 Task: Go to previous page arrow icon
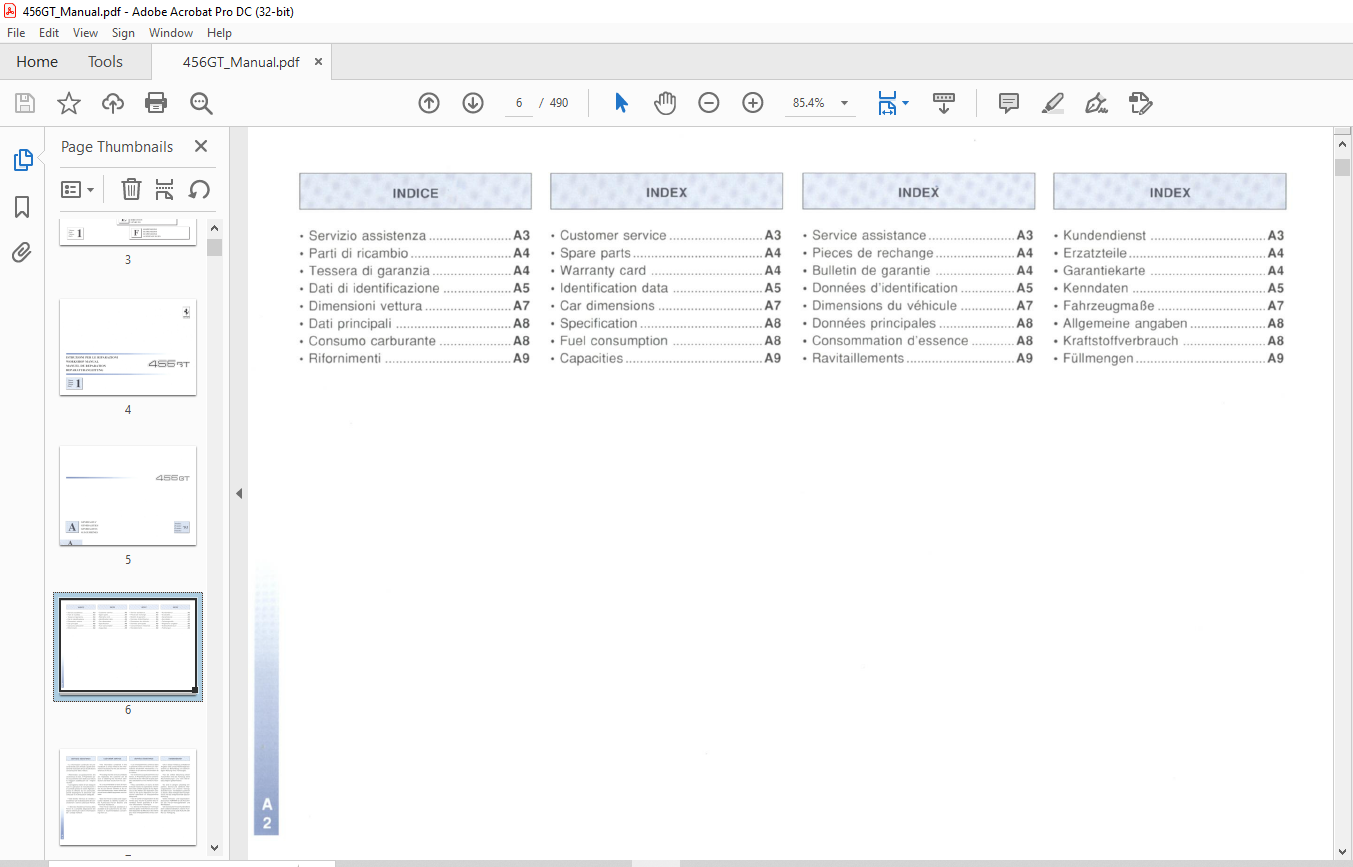pos(429,103)
